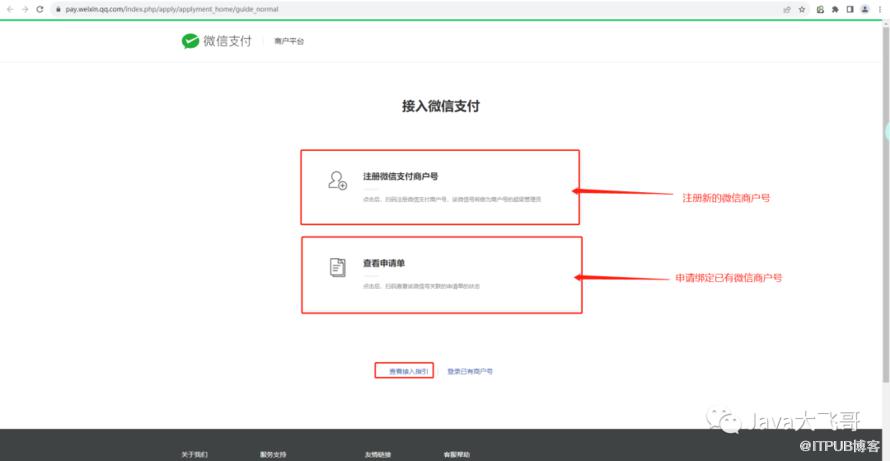Open the 登录已有商户号 link
The image size is (890, 461).
click(x=469, y=371)
